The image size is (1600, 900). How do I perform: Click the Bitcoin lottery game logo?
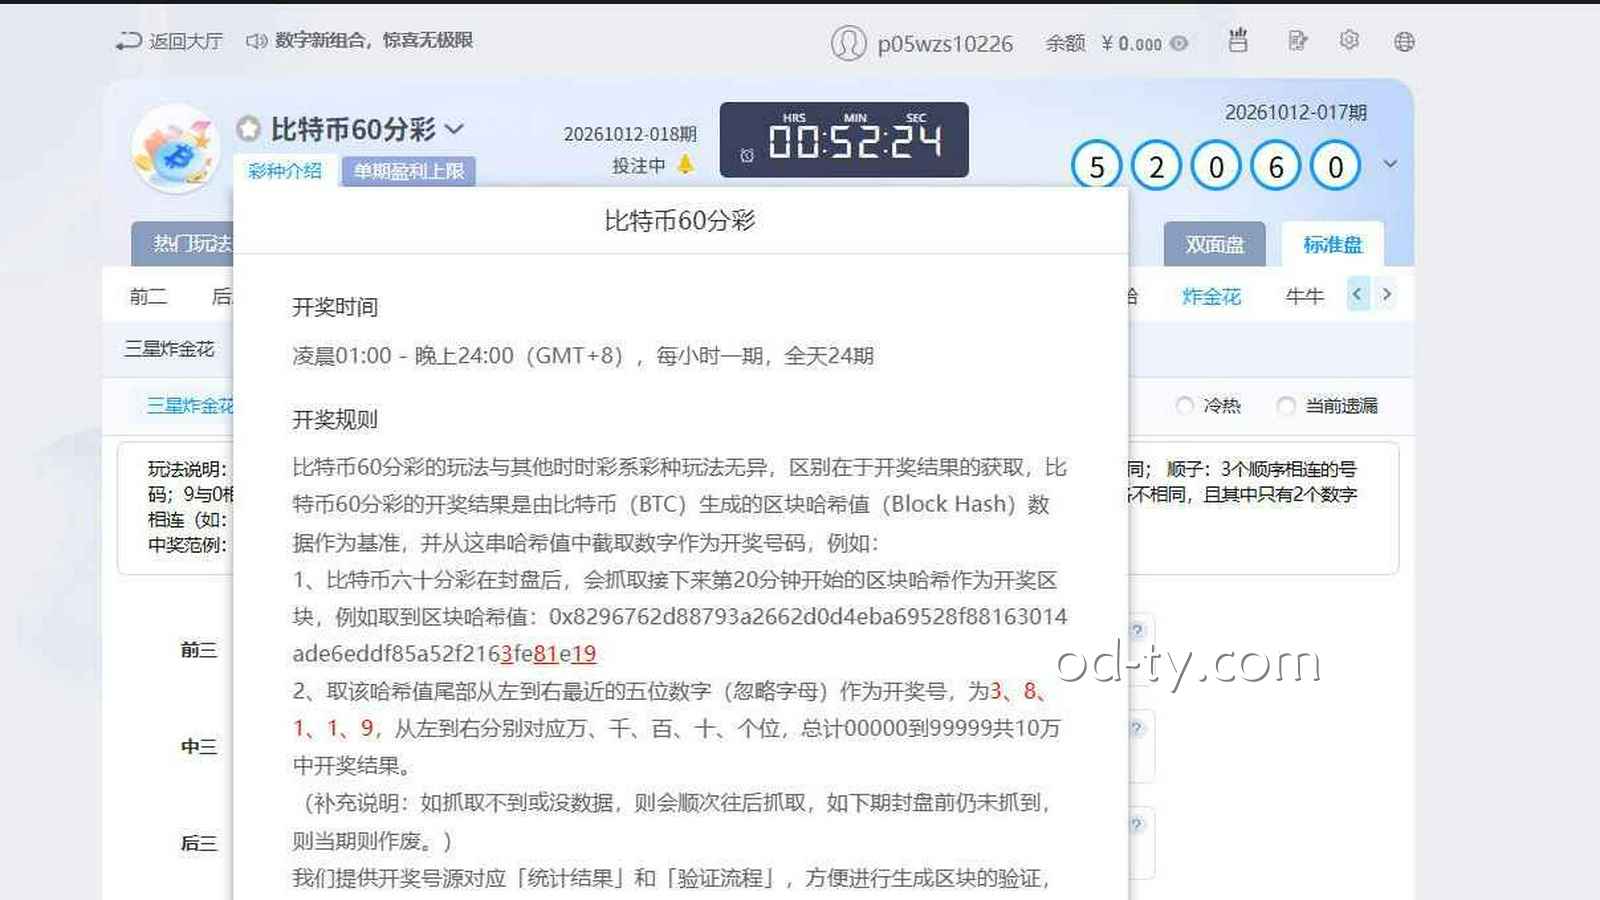[176, 150]
